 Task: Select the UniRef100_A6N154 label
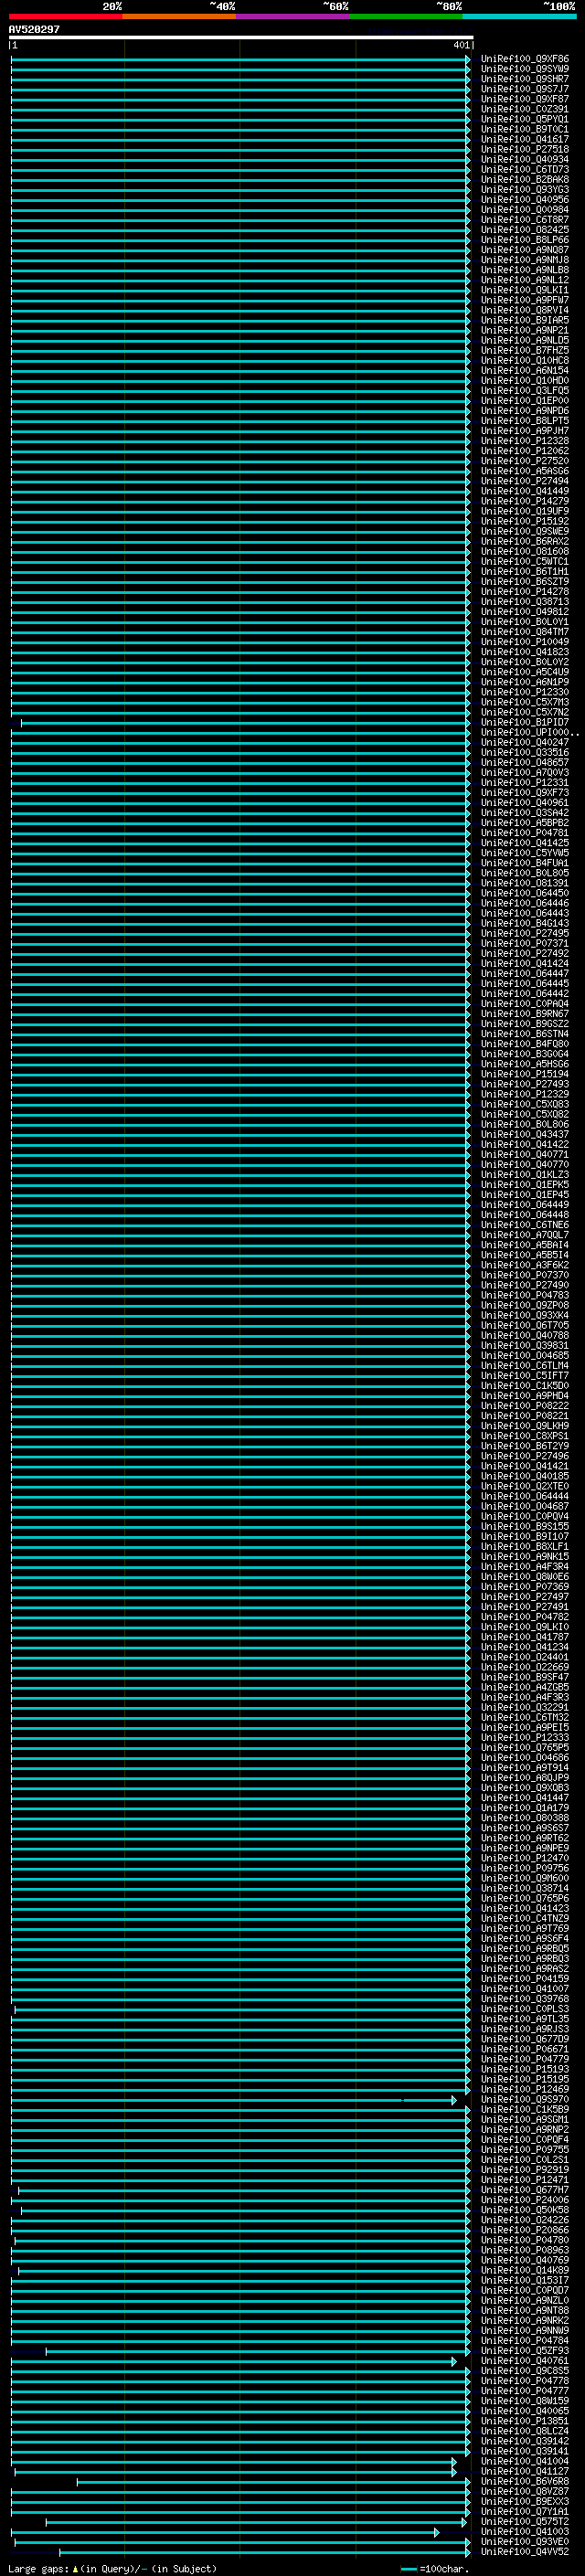pyautogui.click(x=525, y=370)
